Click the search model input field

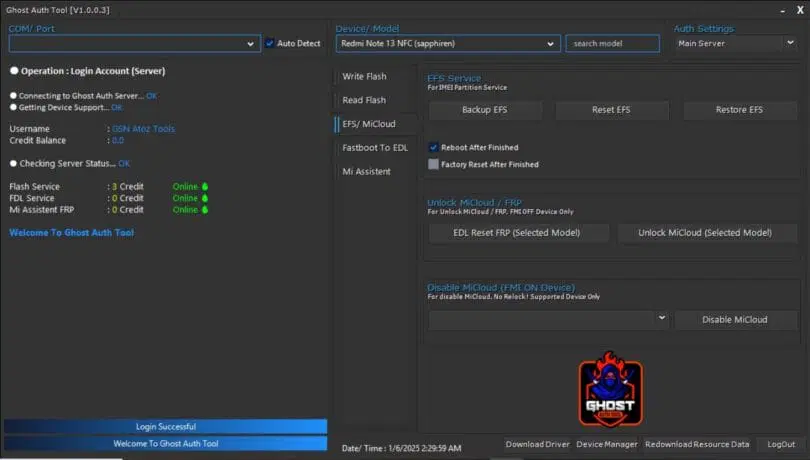point(612,44)
